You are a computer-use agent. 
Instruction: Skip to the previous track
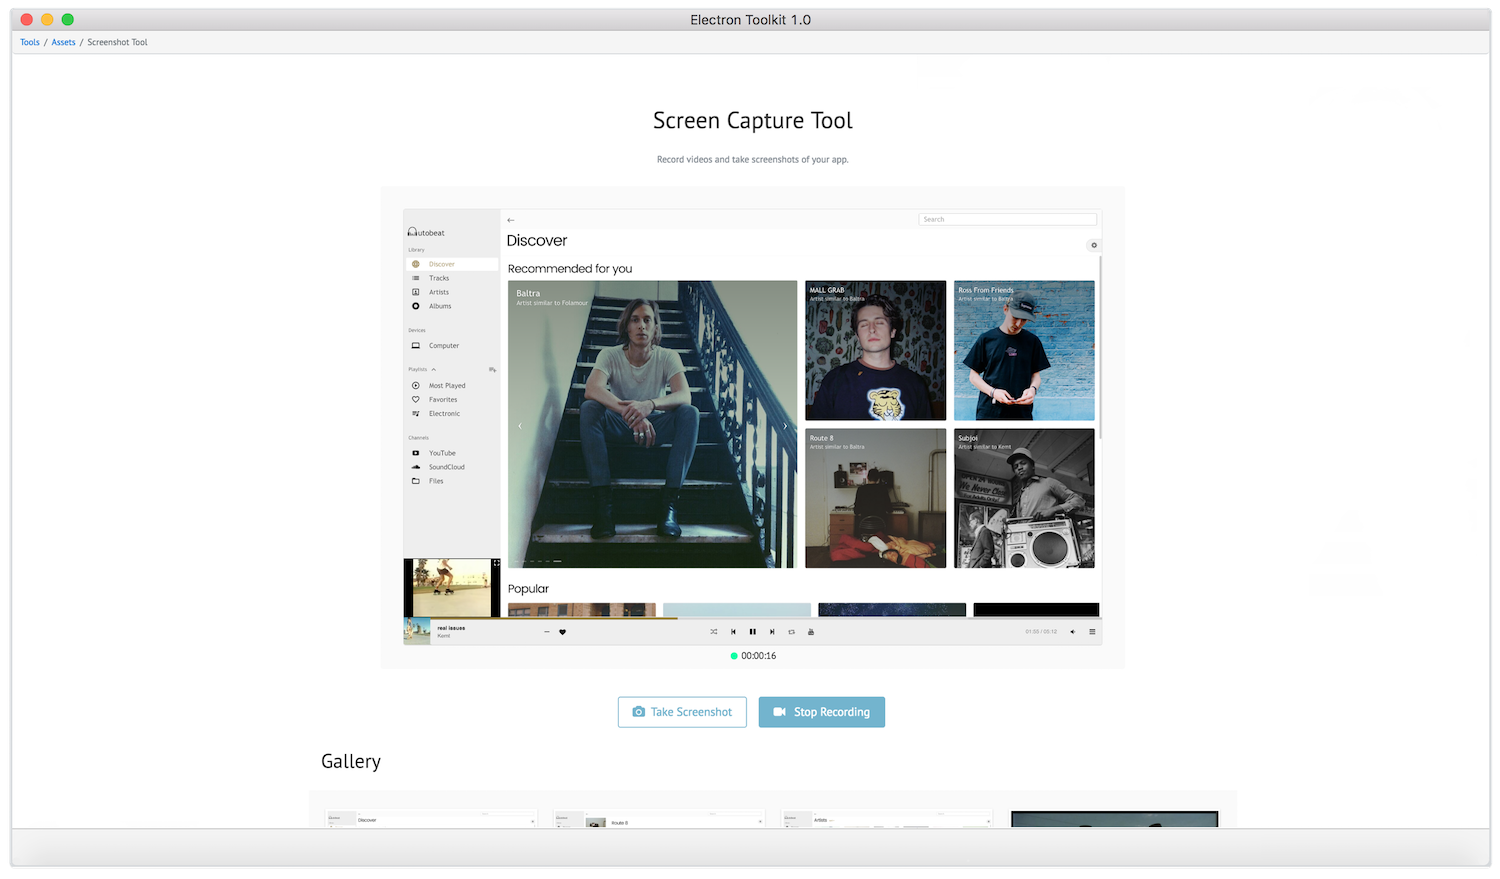click(x=733, y=632)
